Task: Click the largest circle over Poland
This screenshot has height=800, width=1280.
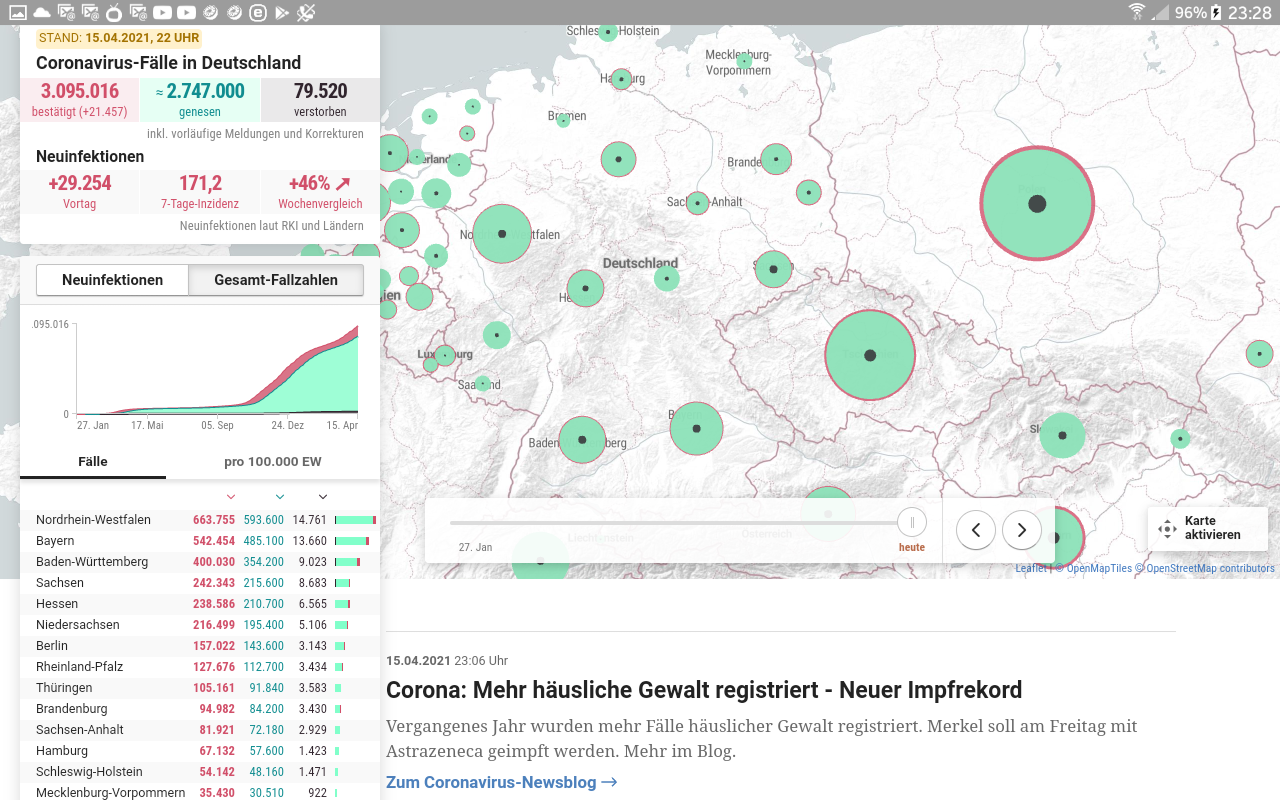Action: (x=1037, y=204)
